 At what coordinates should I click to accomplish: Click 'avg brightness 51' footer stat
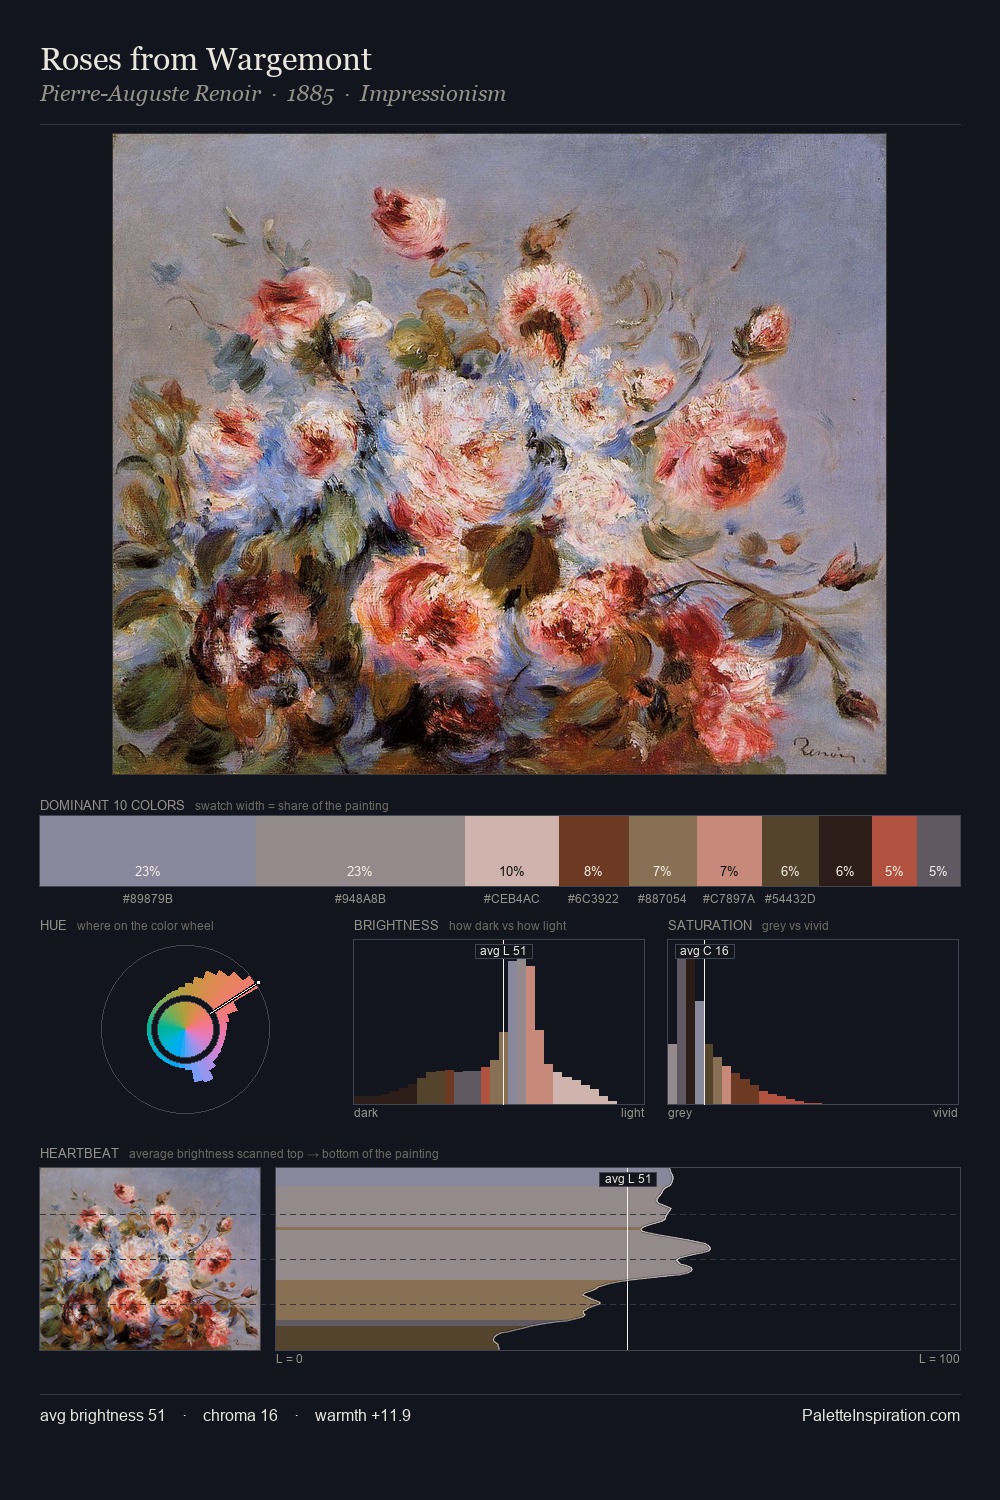point(103,1415)
